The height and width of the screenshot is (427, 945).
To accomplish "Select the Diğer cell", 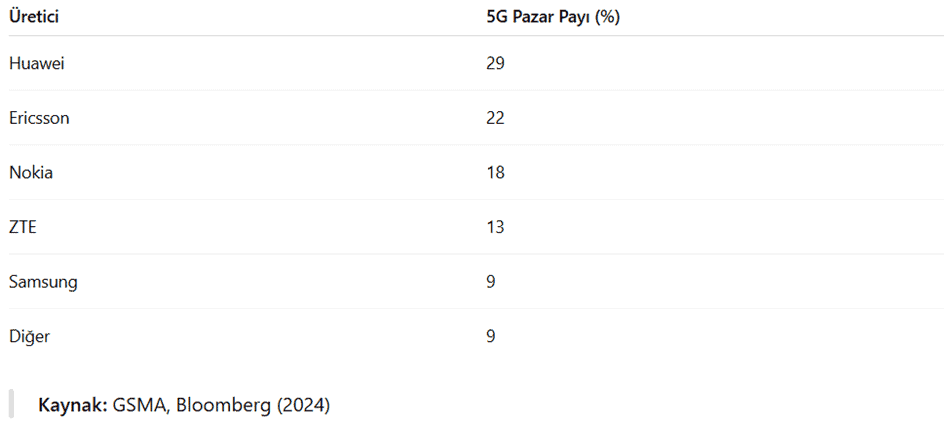I will coord(29,336).
